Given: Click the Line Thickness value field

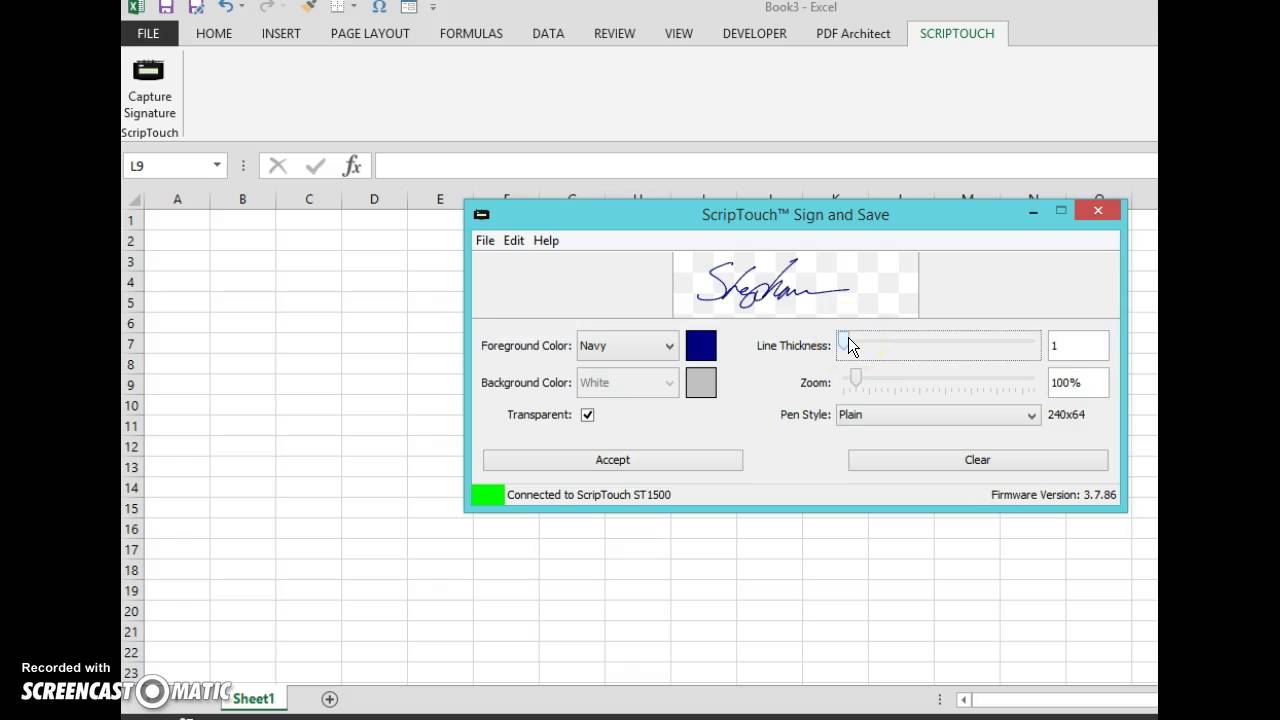Looking at the screenshot, I should click(1078, 346).
